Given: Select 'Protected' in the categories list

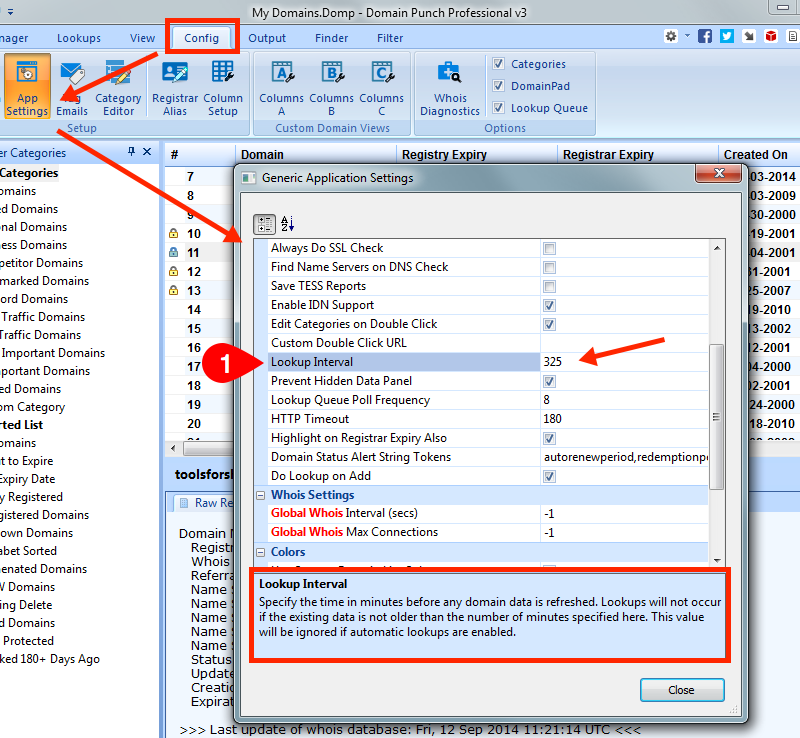Looking at the screenshot, I should (x=28, y=641).
